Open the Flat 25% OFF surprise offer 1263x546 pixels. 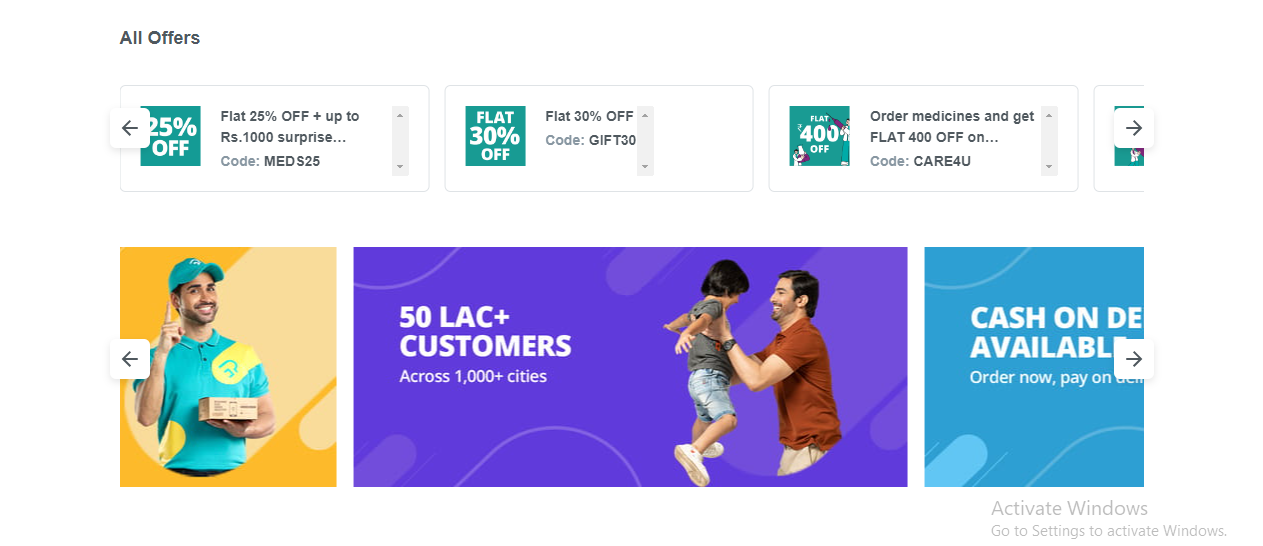point(290,127)
